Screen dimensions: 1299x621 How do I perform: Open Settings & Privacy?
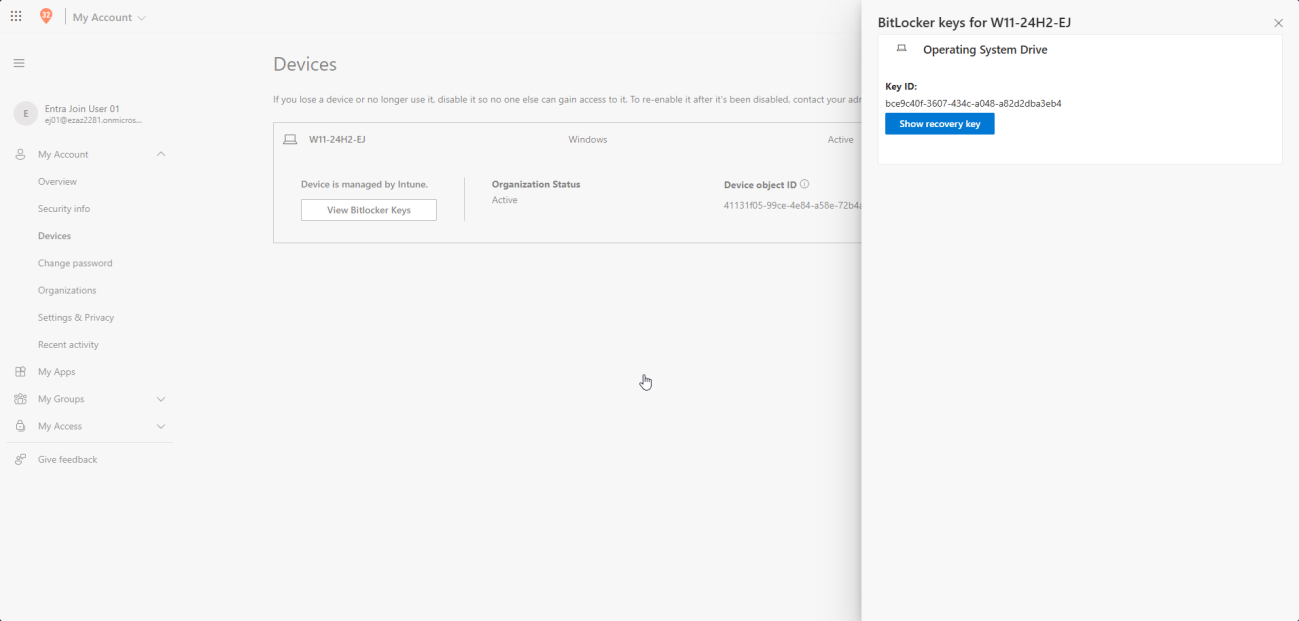[x=76, y=317]
